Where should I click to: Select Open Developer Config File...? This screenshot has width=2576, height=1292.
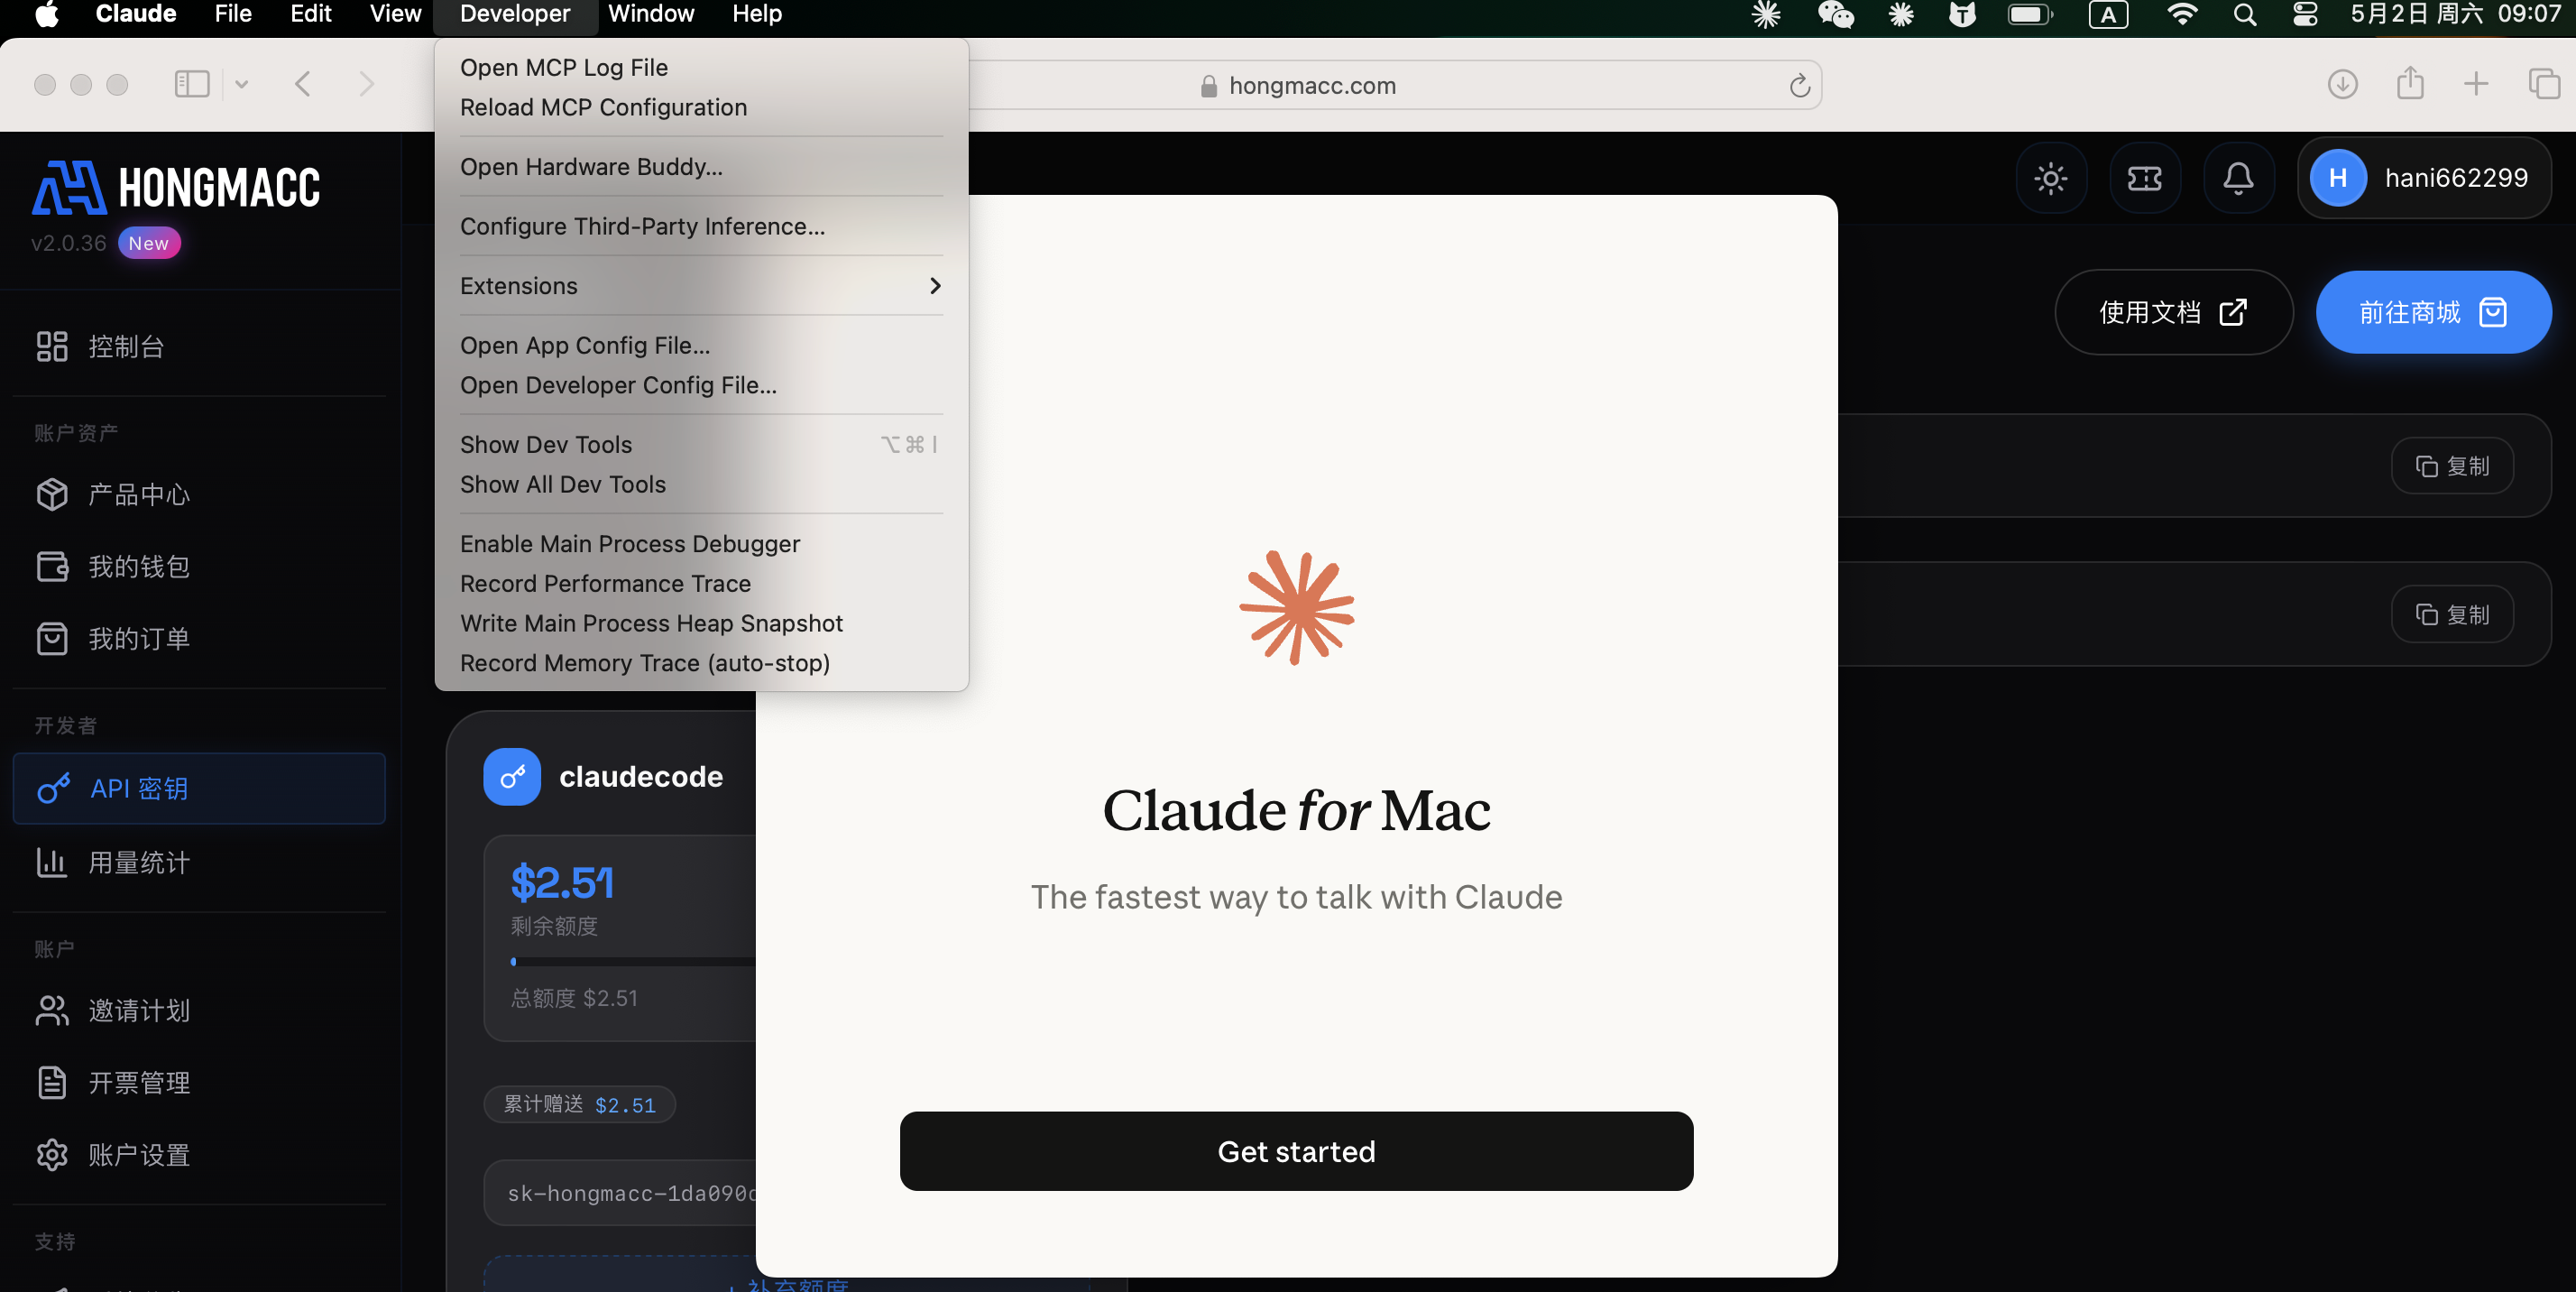coord(701,385)
